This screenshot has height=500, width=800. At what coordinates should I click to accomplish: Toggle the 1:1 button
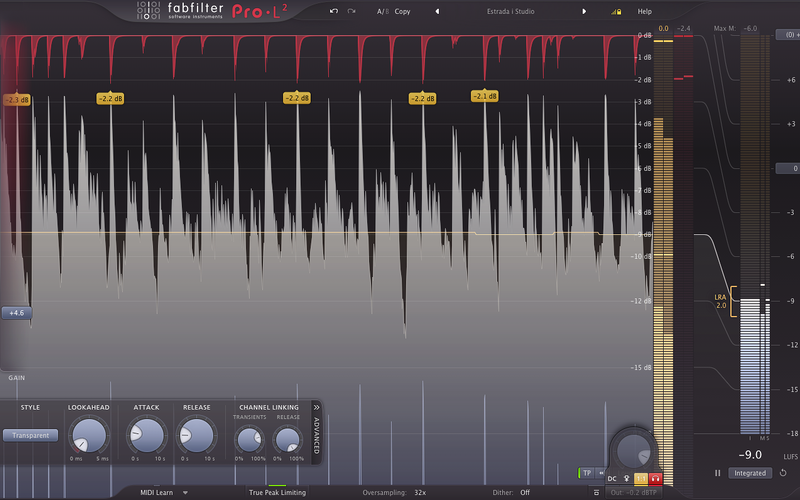(x=641, y=479)
